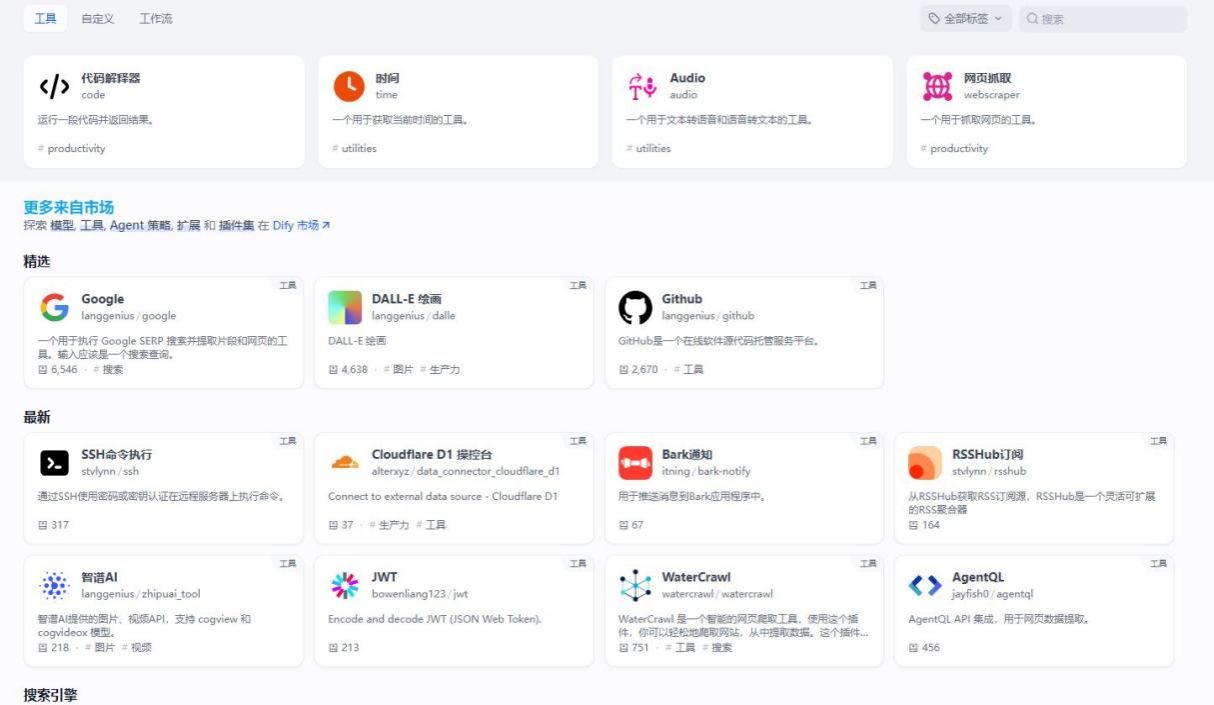
Task: Click the Code Interpreter icon
Action: click(54, 87)
